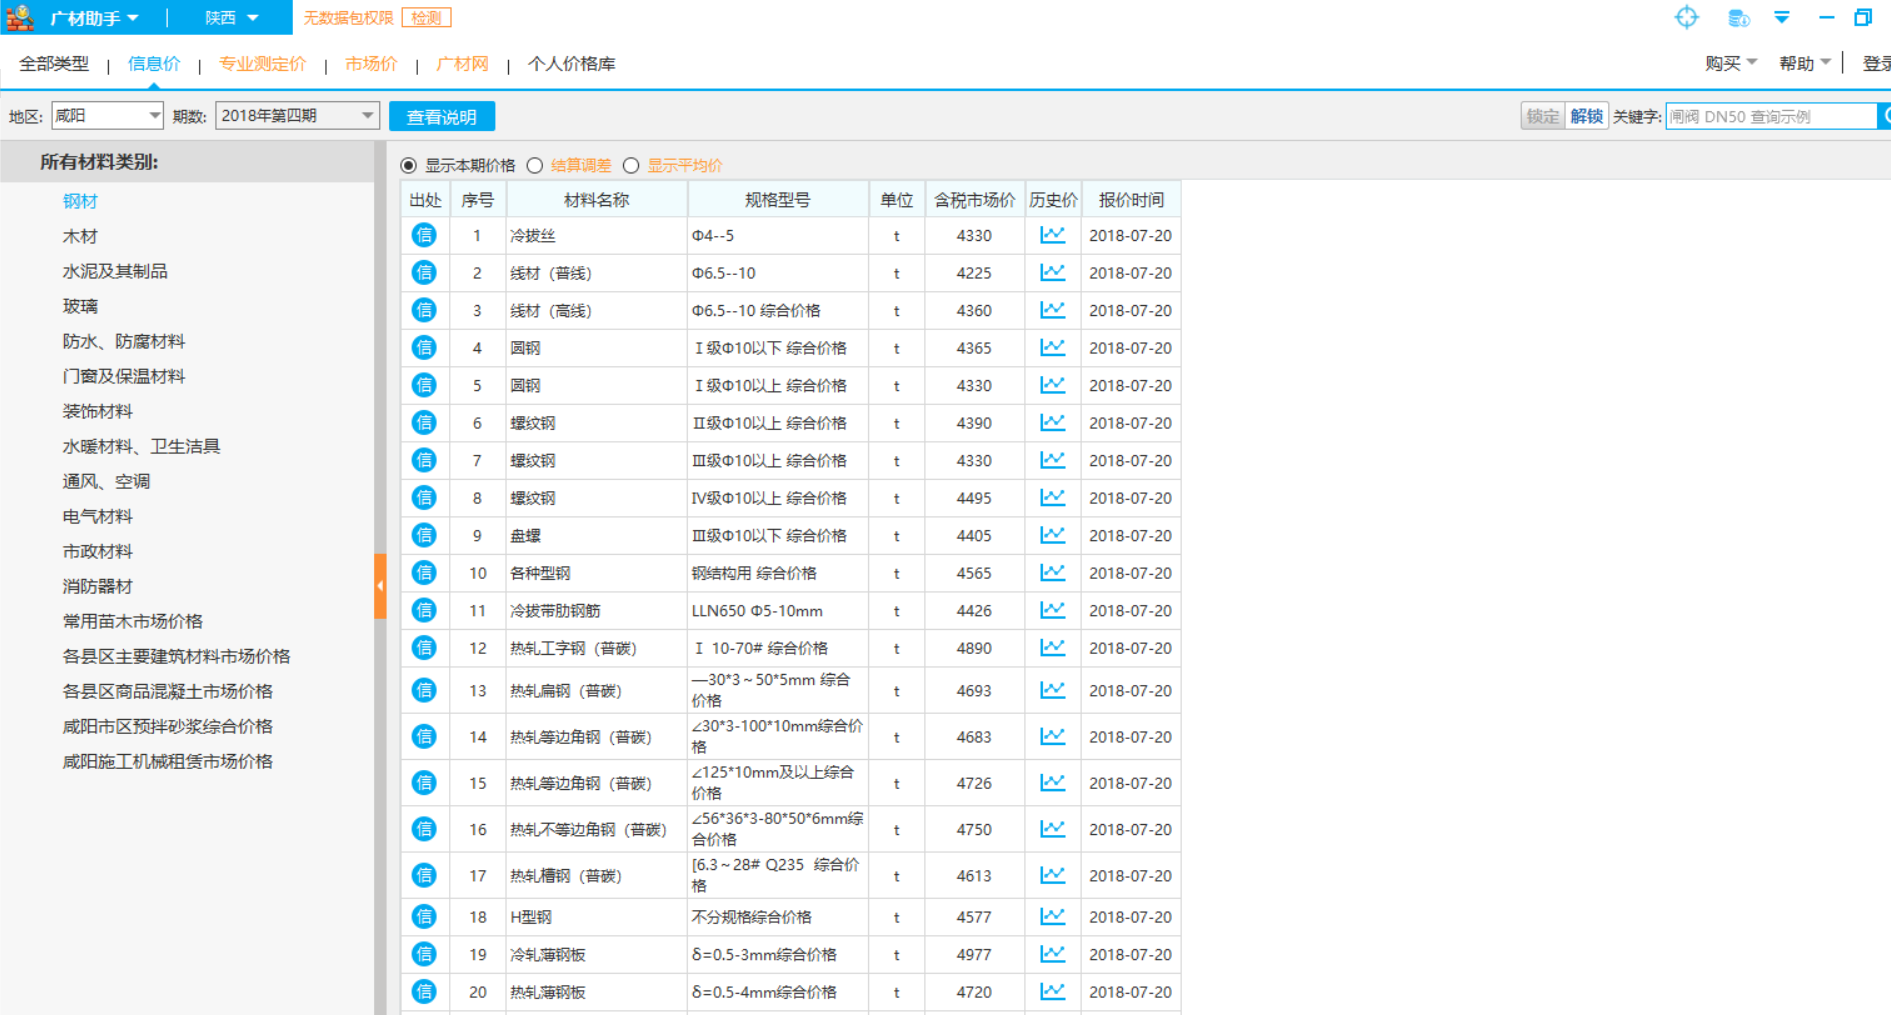Open the 期数 dropdown showing 2018年第四期
This screenshot has height=1015, width=1891.
click(297, 116)
